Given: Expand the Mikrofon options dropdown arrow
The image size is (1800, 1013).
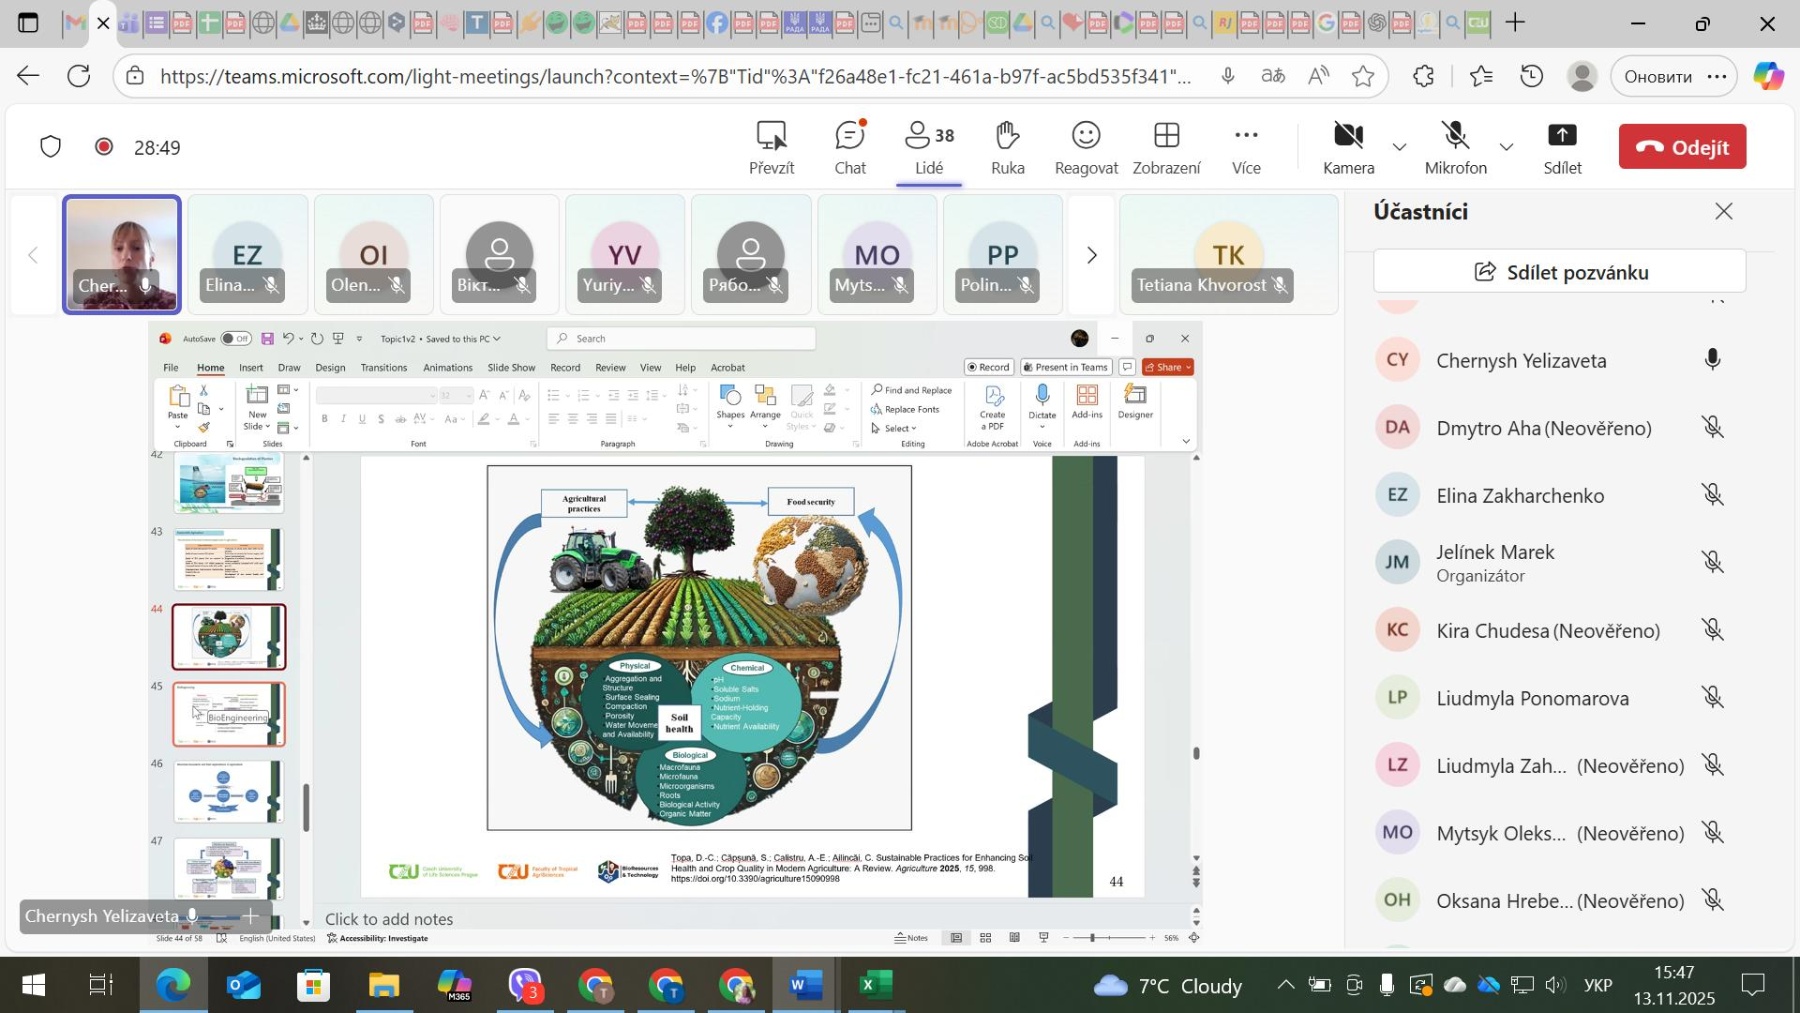Looking at the screenshot, I should pos(1507,147).
